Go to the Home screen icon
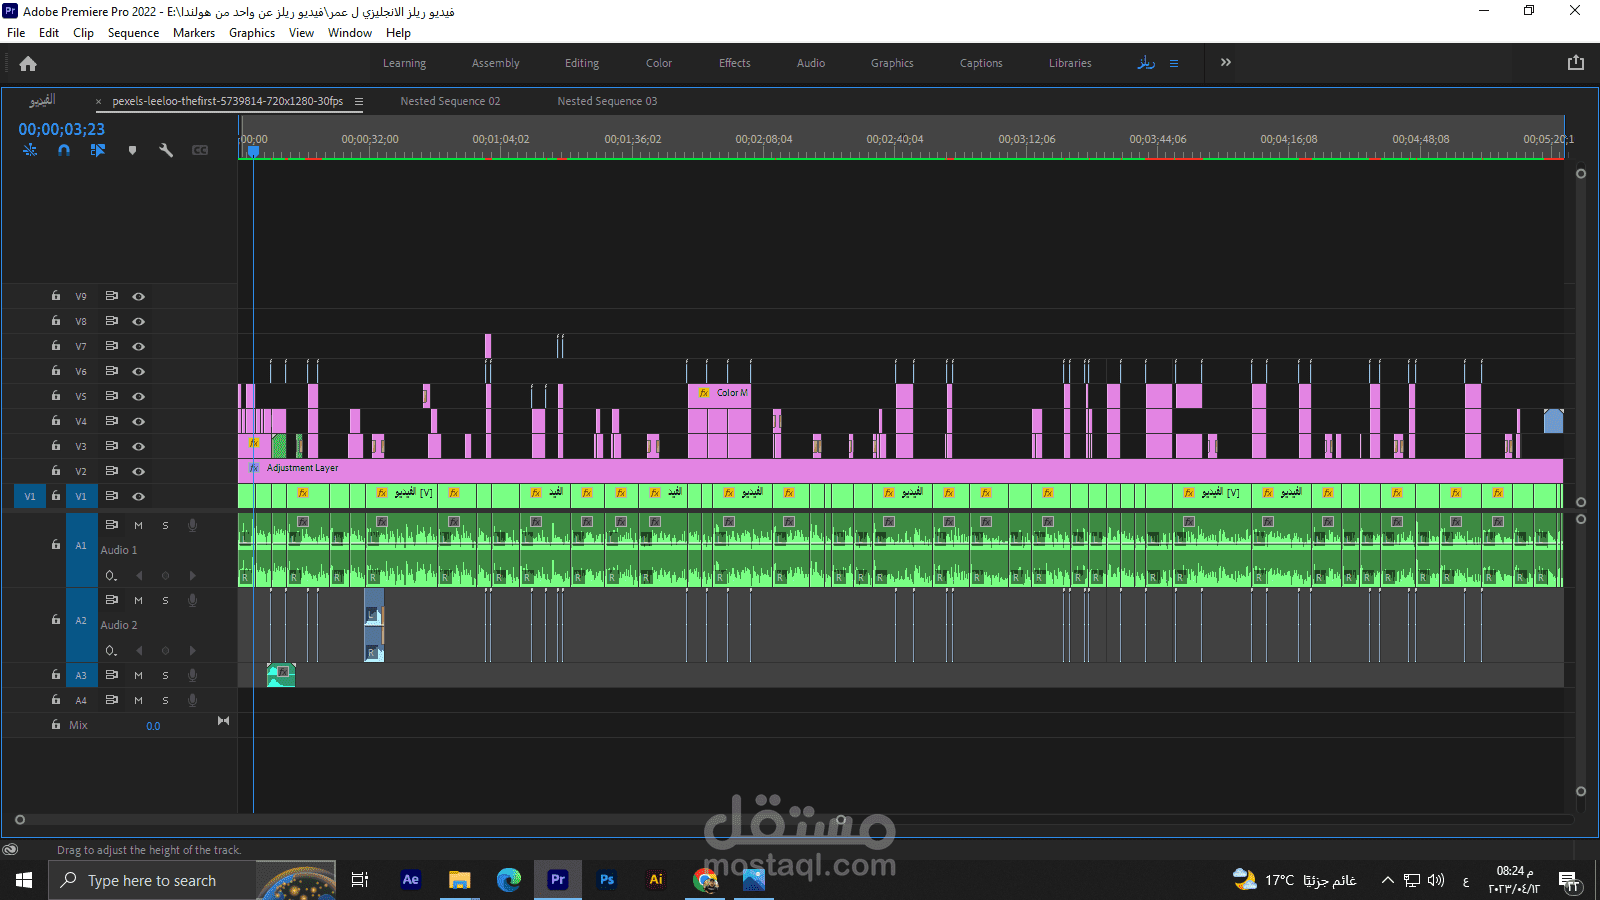Screen dimensions: 1600x900 (28, 63)
